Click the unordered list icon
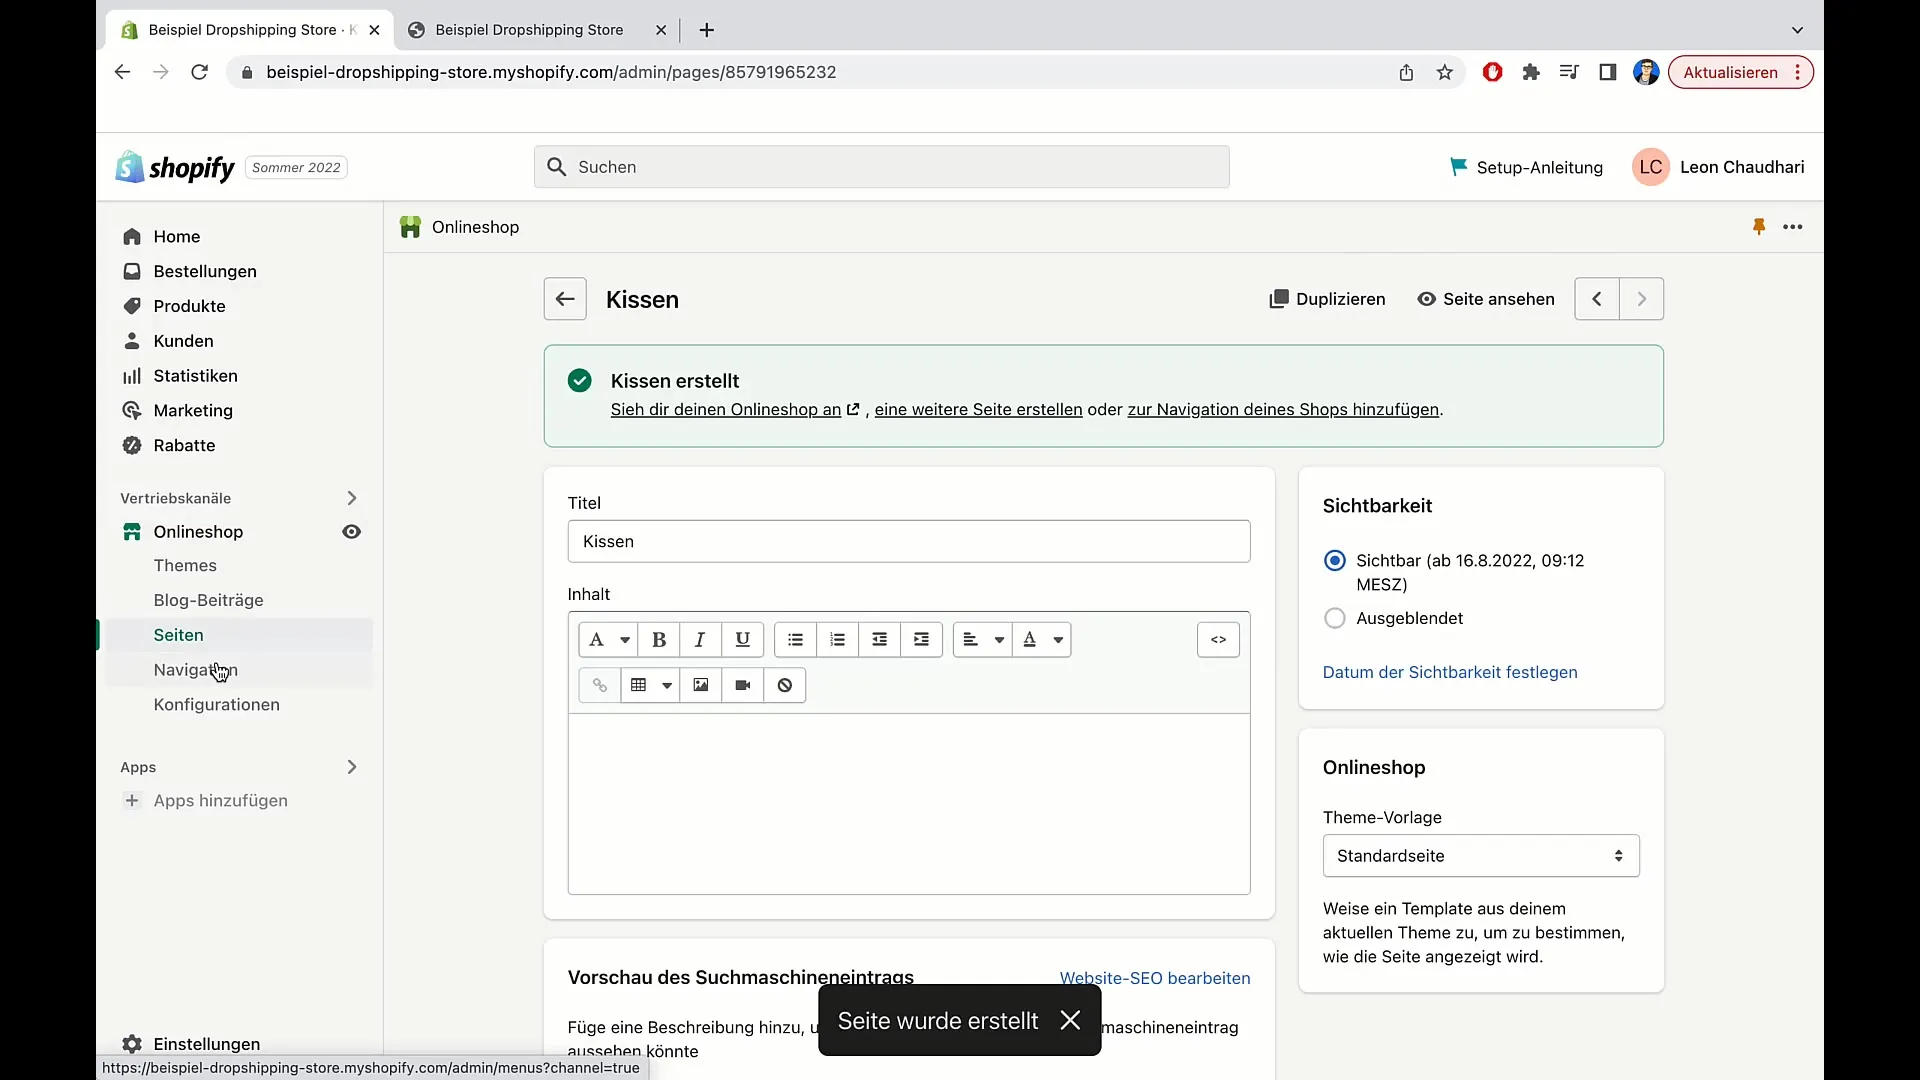This screenshot has height=1080, width=1920. (794, 640)
